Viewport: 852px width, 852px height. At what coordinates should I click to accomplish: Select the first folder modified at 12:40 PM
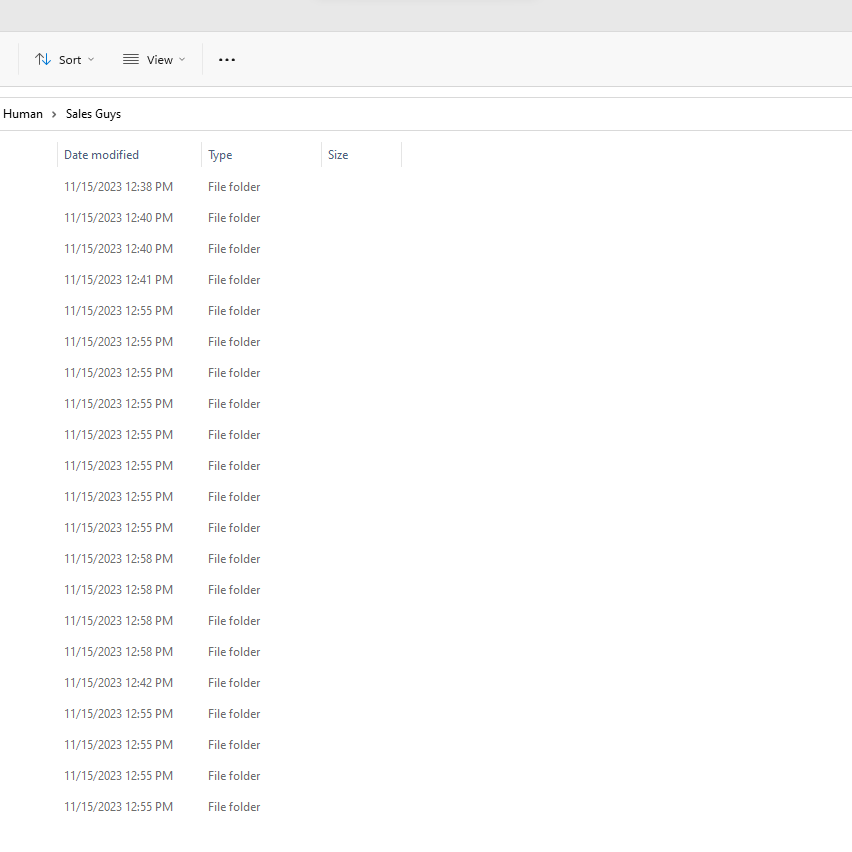point(118,218)
